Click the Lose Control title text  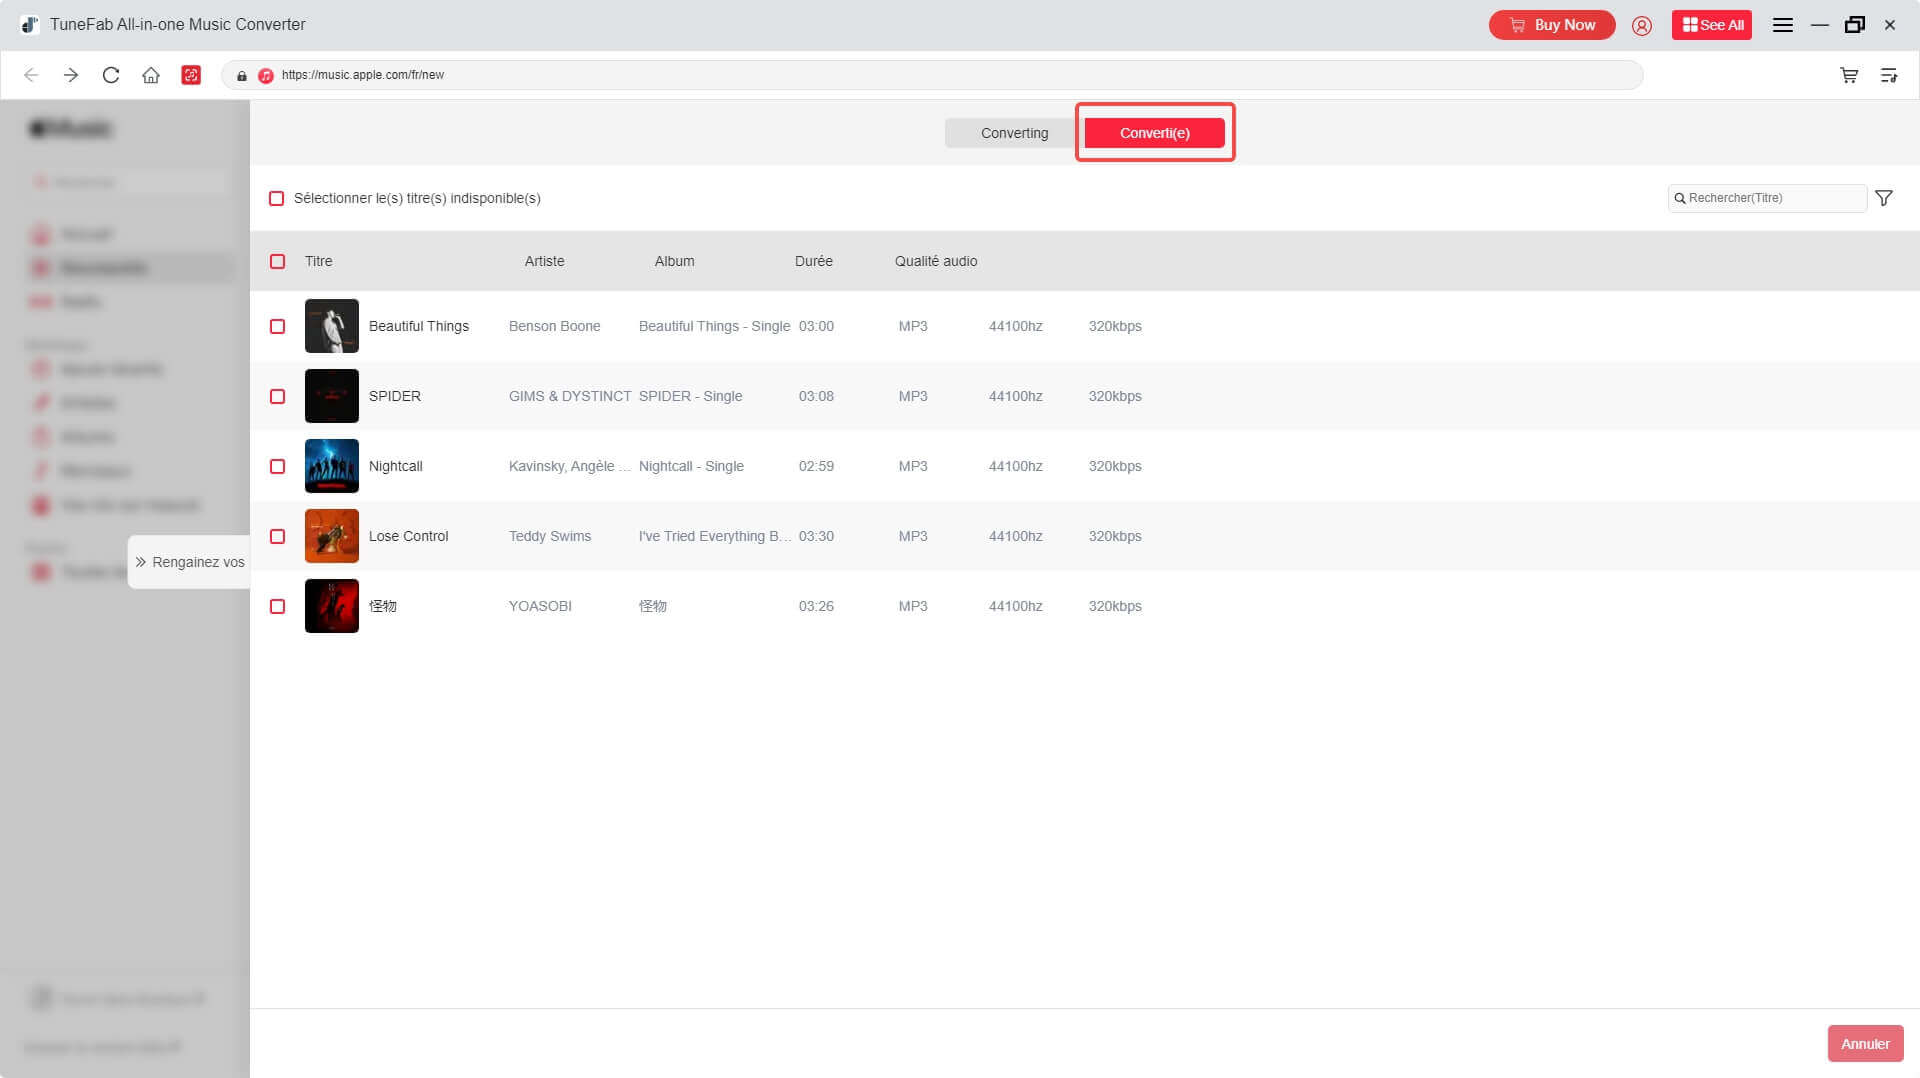409,536
